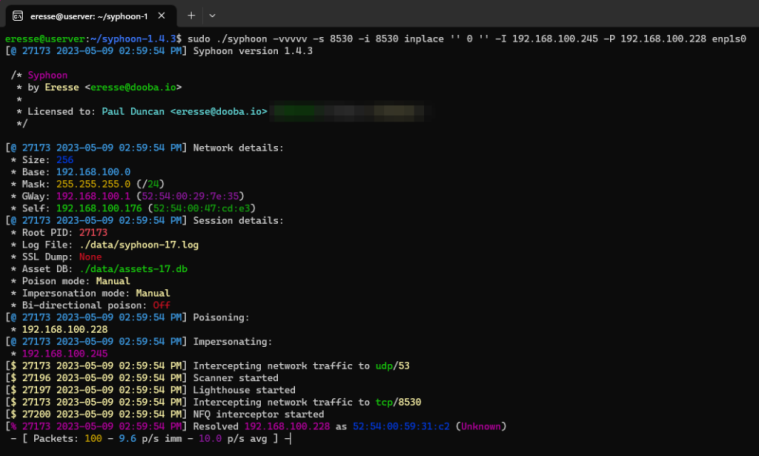Click the Impersonation mode value Manual
Screen dimensions: 759x456
[x=153, y=293]
